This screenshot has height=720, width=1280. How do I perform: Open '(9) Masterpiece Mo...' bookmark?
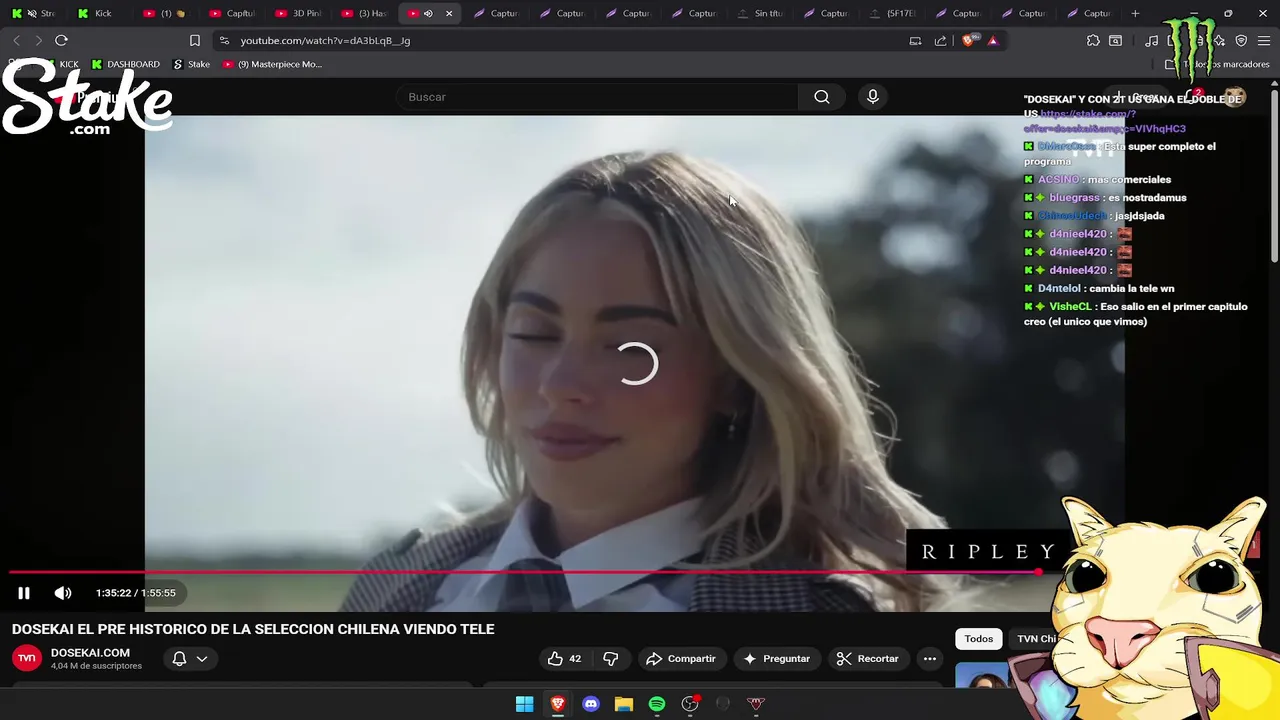272,64
